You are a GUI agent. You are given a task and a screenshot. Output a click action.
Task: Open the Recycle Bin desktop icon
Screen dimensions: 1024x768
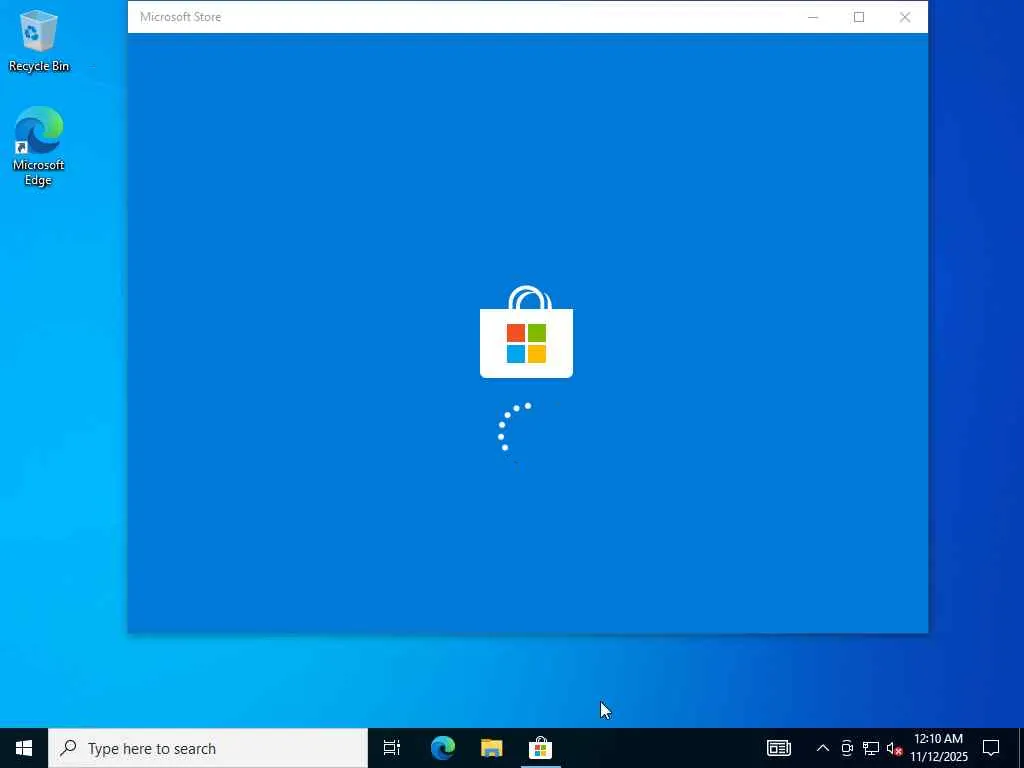pos(38,40)
